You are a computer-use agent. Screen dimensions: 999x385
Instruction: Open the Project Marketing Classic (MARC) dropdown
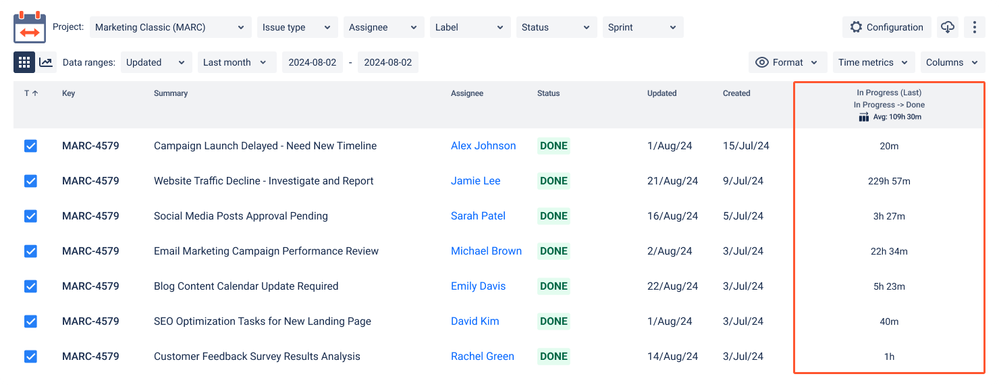click(170, 27)
